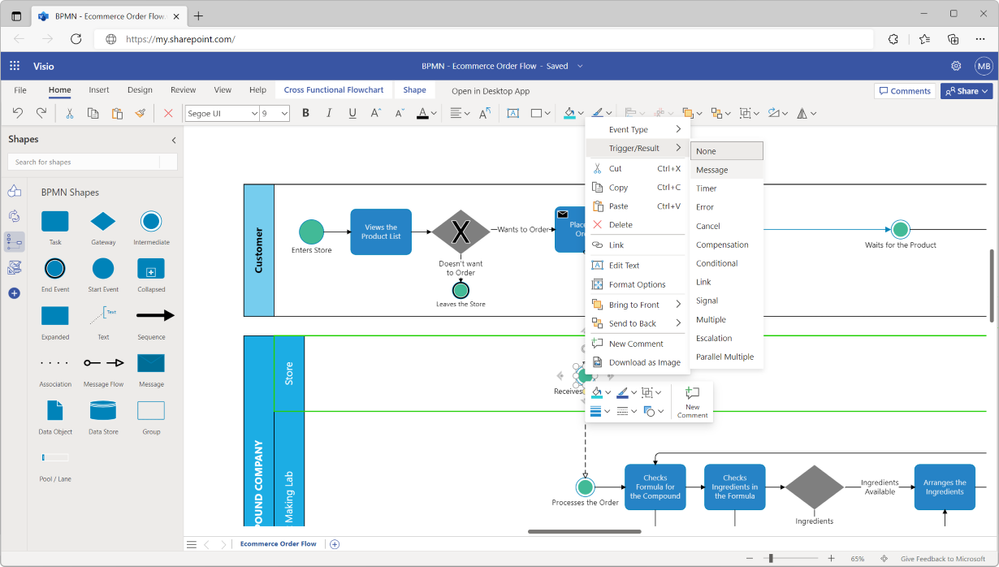This screenshot has height=567, width=999.
Task: Select the Pool / Lane shape
Action: point(55,457)
